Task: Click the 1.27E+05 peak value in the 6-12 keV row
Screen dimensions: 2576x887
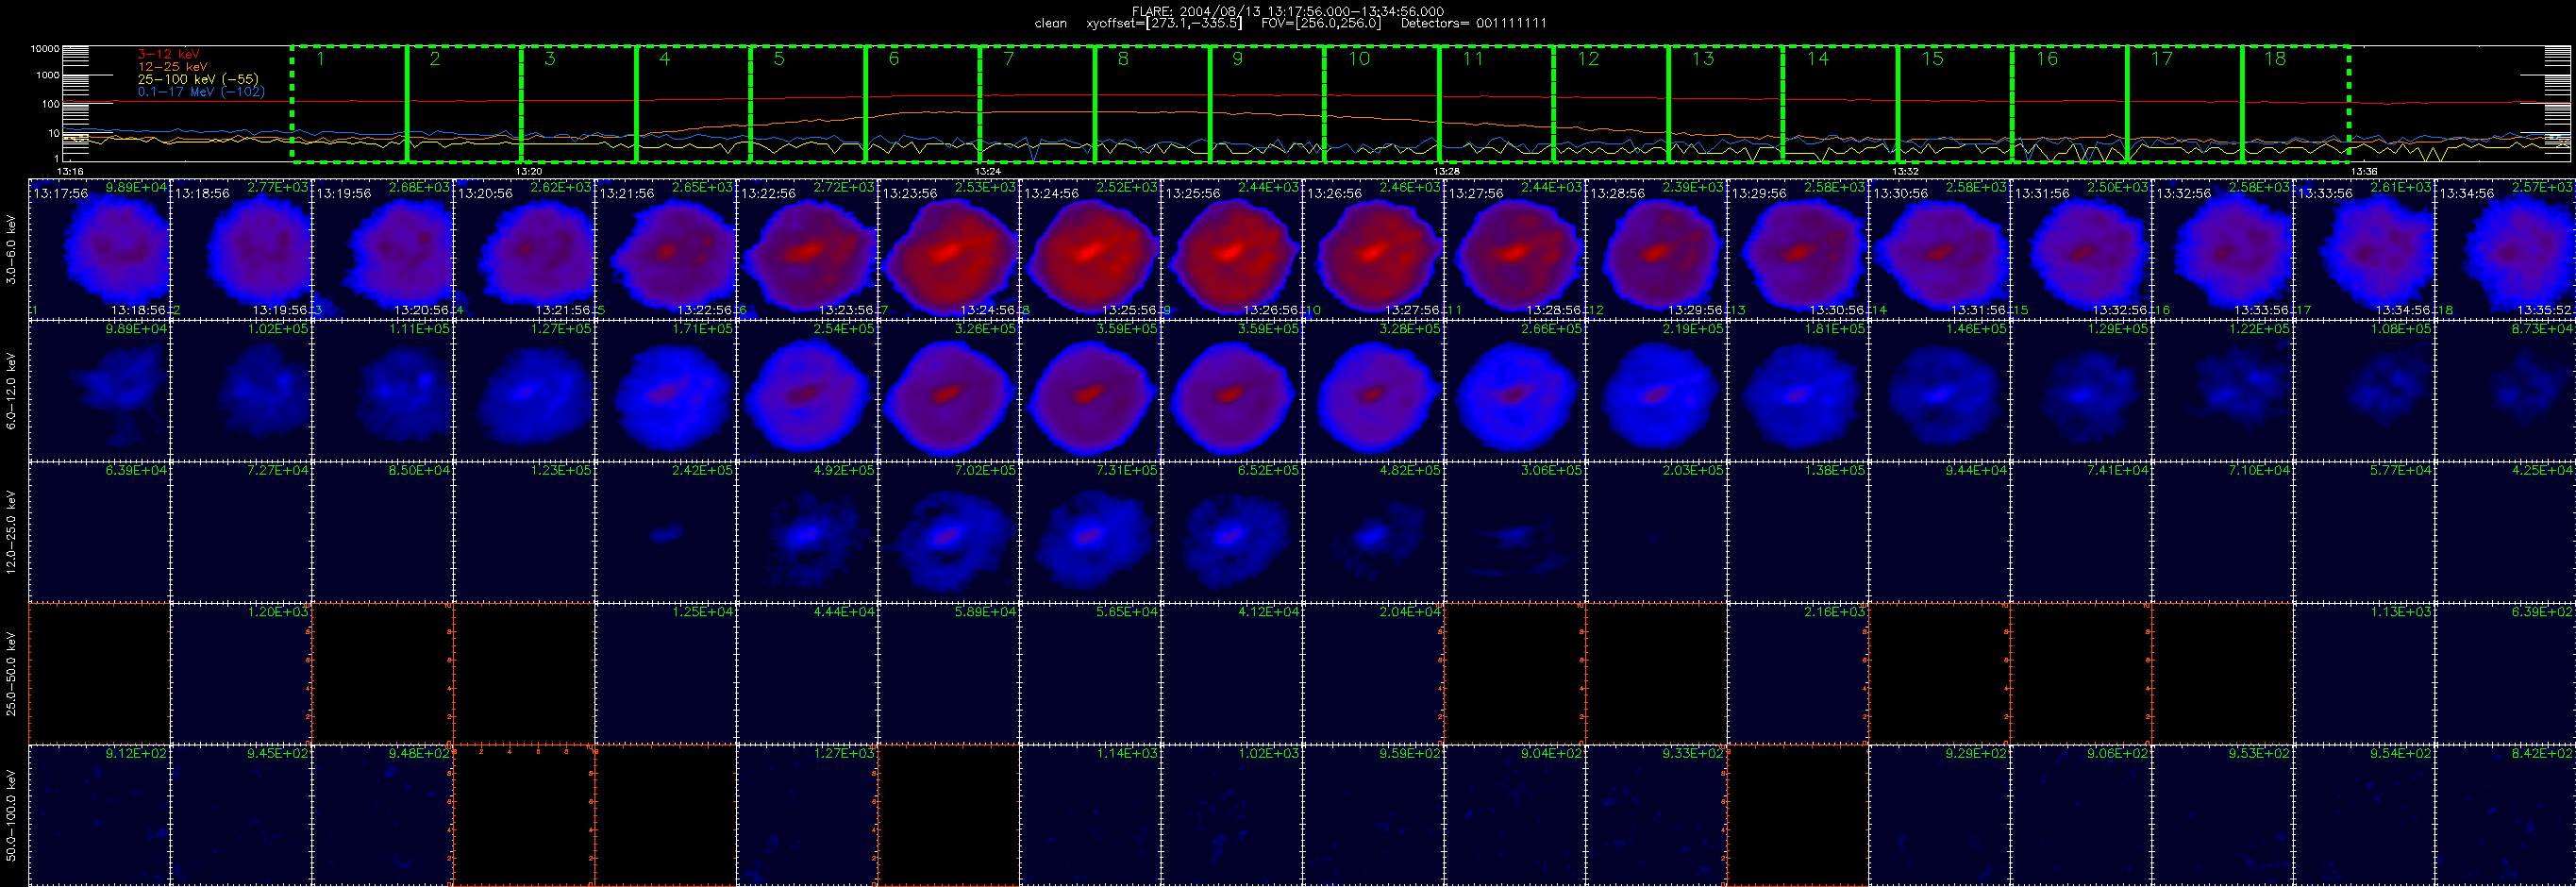Action: (561, 328)
